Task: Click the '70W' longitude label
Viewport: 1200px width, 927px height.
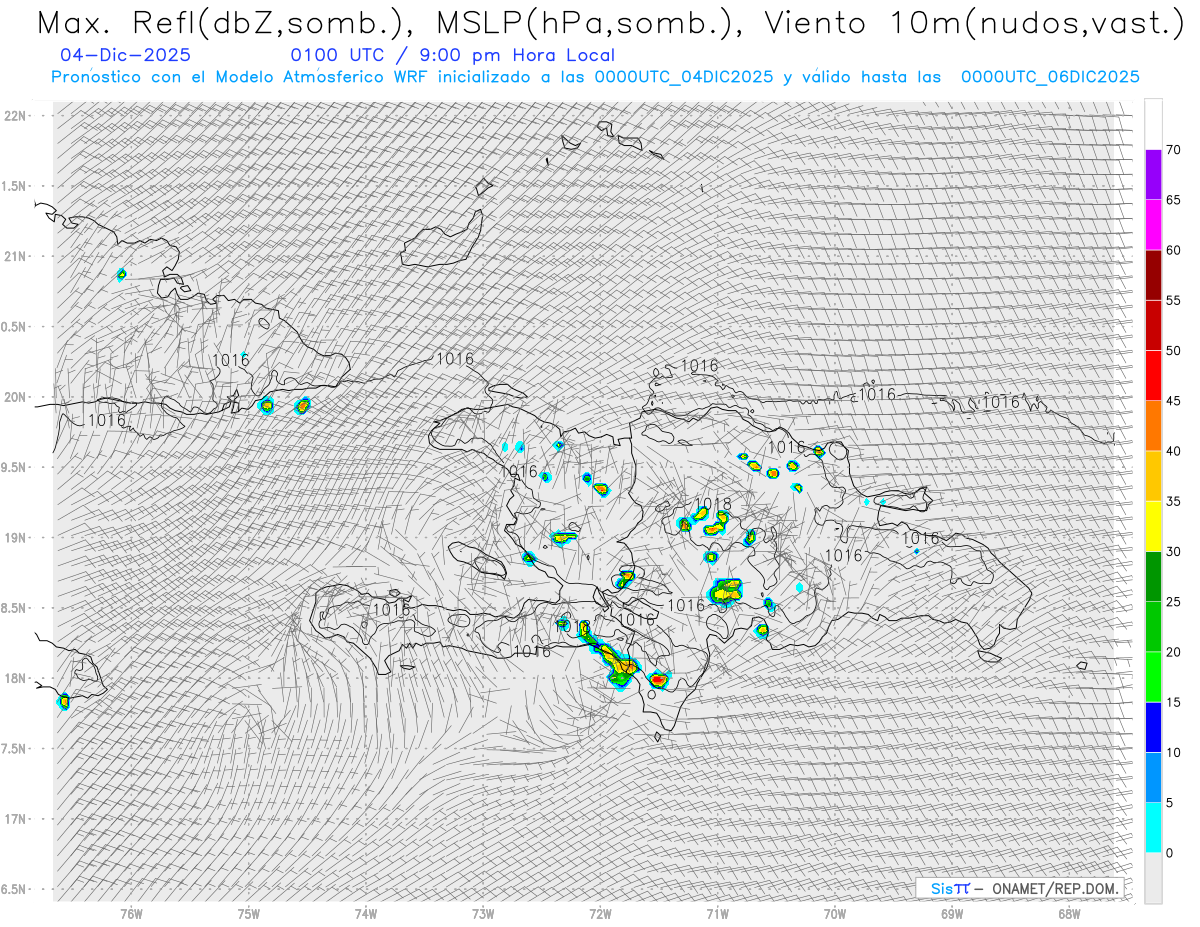Action: [834, 914]
